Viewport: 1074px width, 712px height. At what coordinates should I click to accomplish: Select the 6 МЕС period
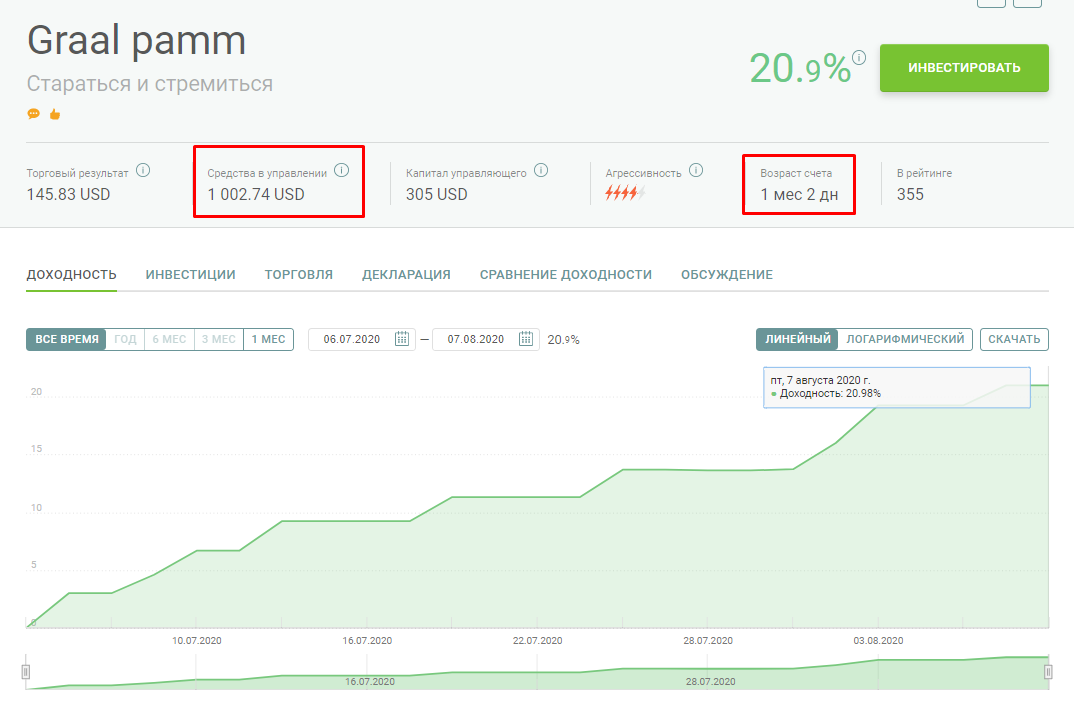point(169,339)
